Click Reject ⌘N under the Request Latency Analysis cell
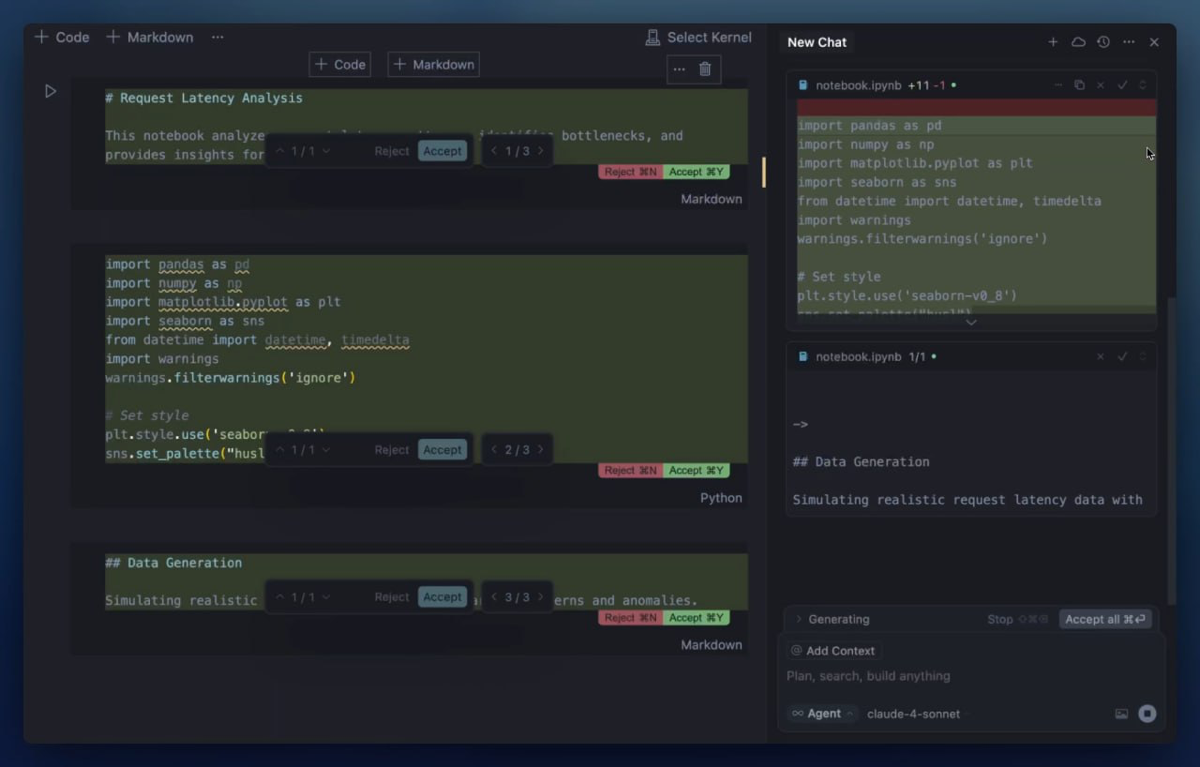 (631, 172)
